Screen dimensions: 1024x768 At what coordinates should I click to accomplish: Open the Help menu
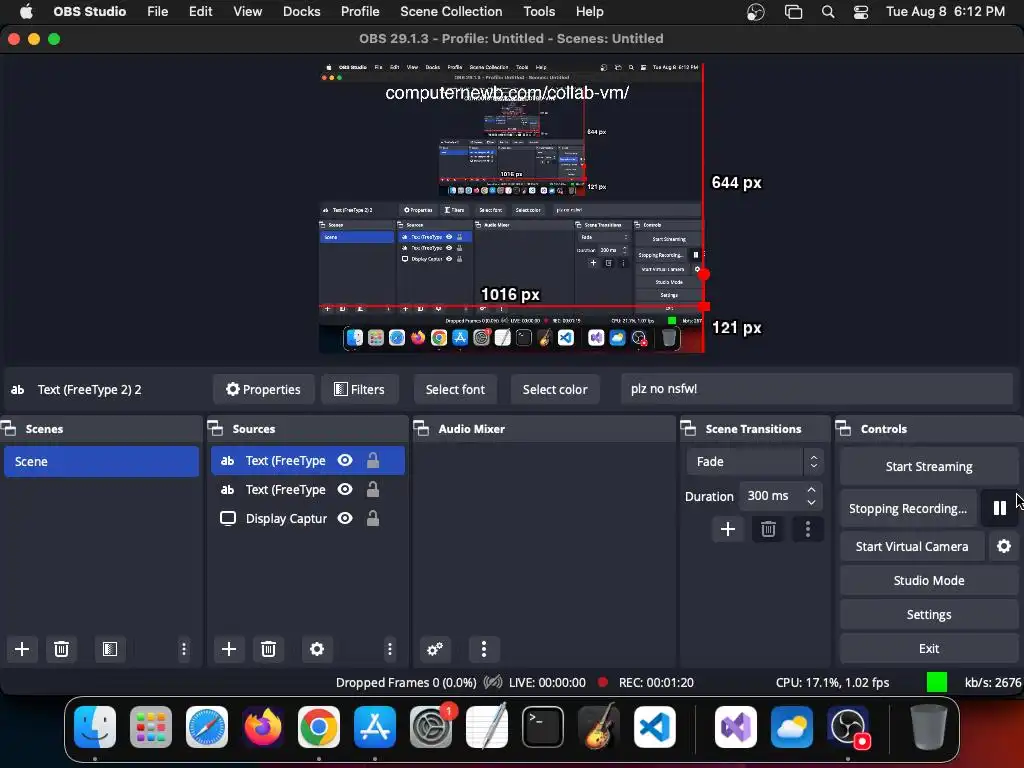pos(589,12)
